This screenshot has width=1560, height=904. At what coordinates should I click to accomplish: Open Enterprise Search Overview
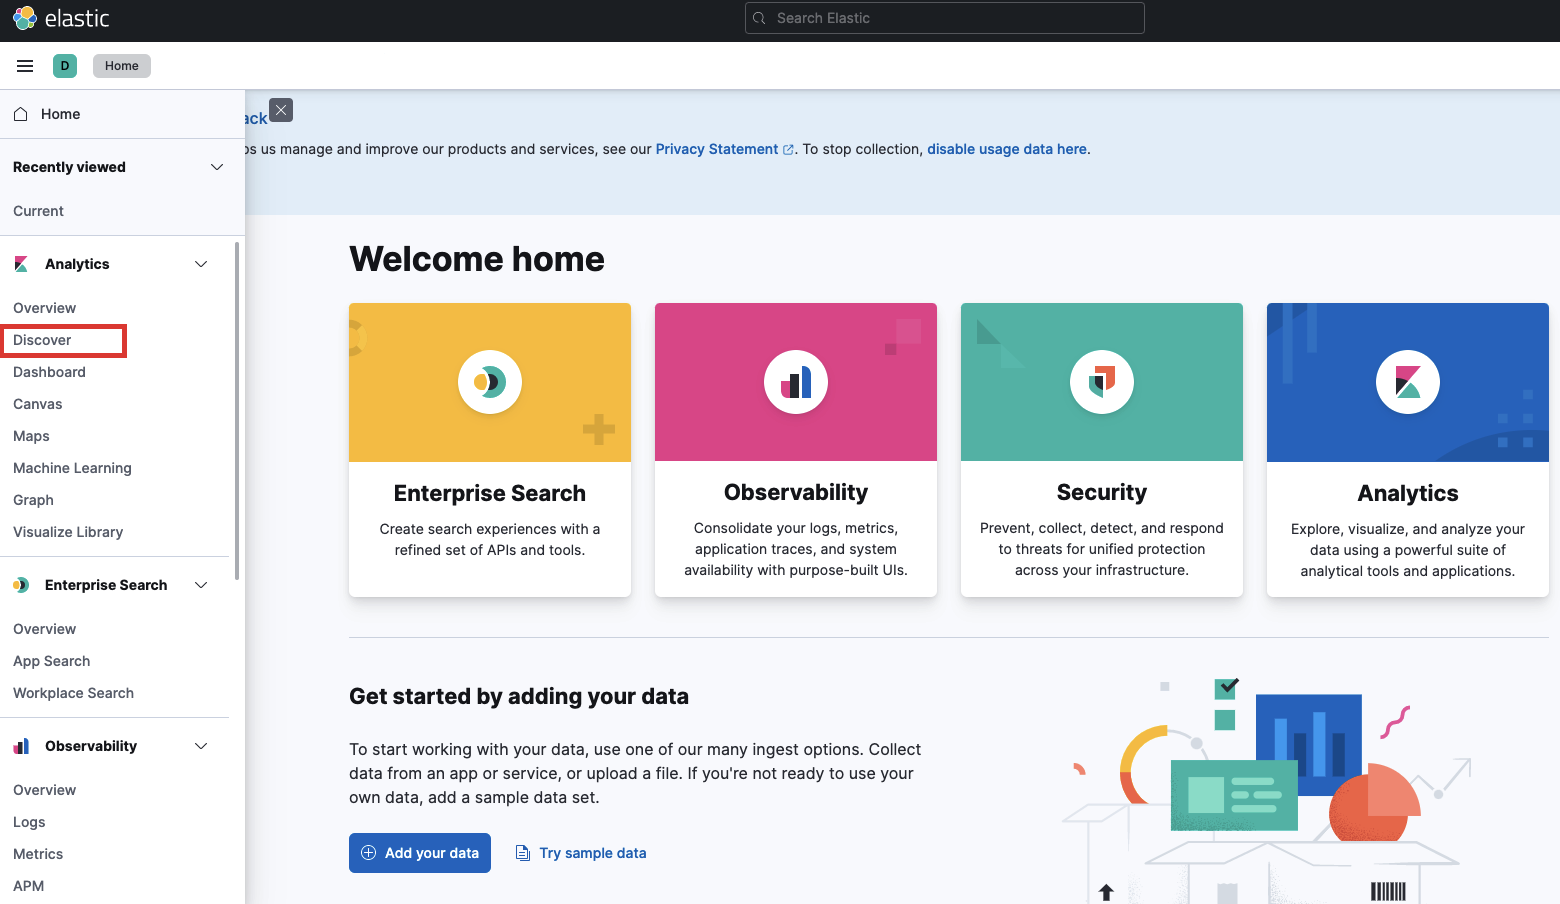[x=44, y=629]
